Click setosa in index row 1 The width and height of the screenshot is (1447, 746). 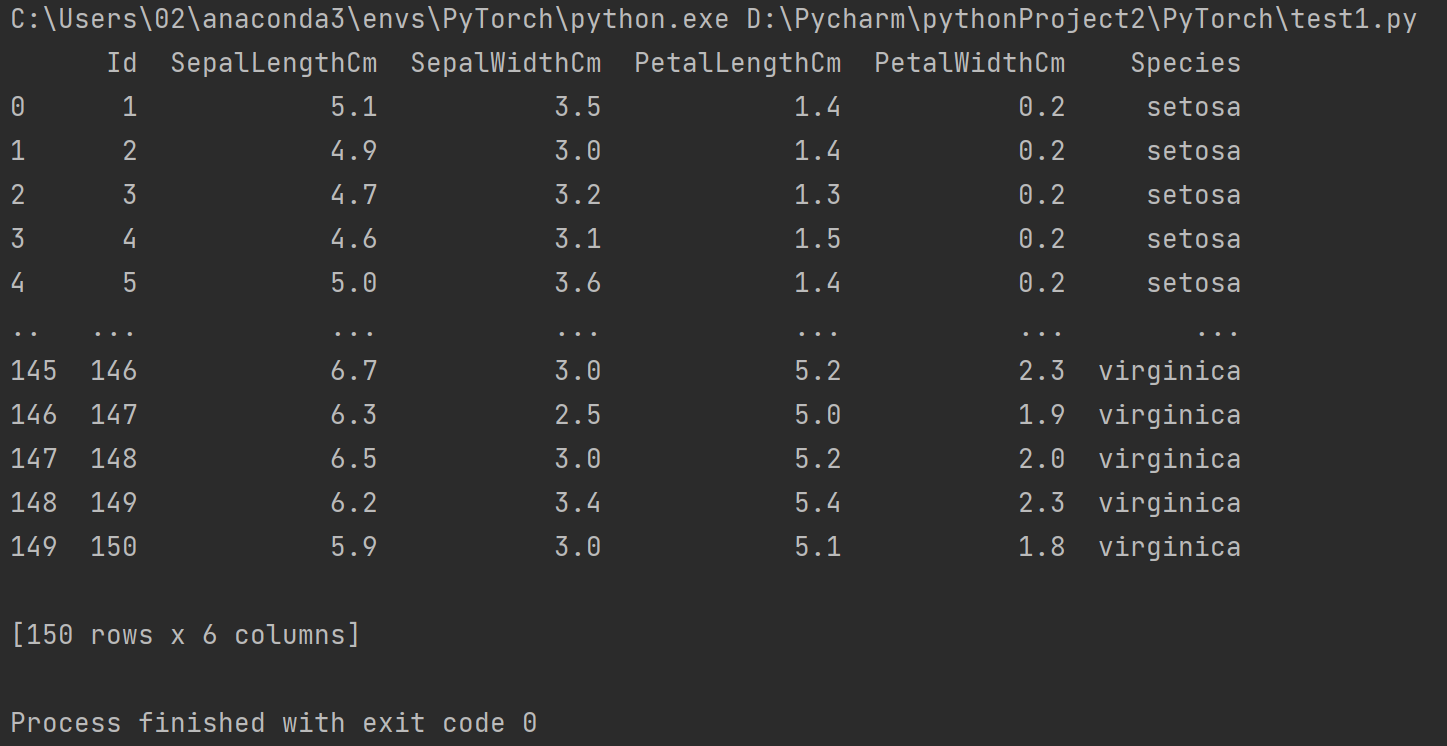(x=1194, y=151)
